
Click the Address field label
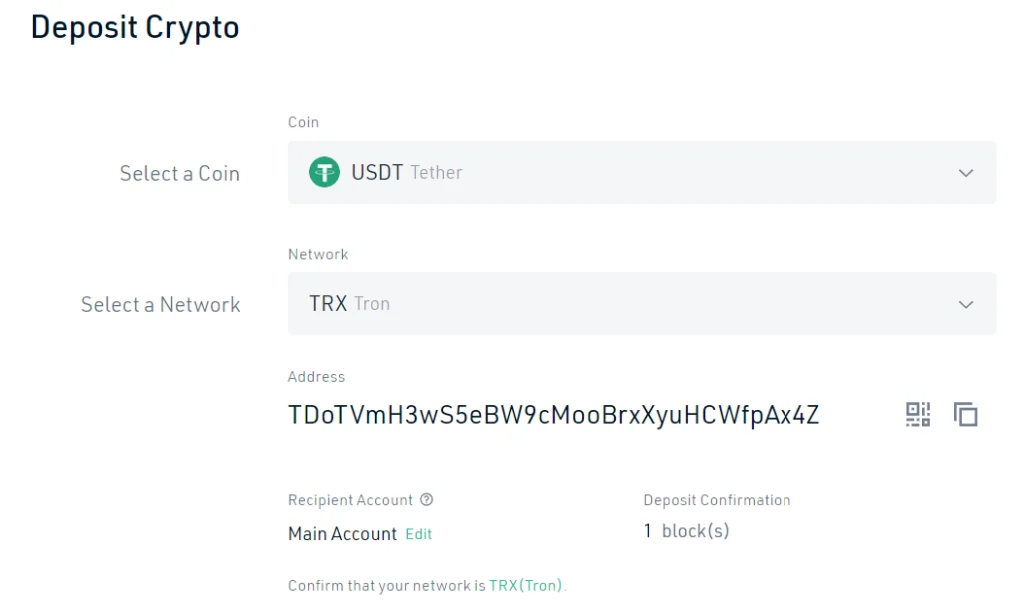click(316, 377)
